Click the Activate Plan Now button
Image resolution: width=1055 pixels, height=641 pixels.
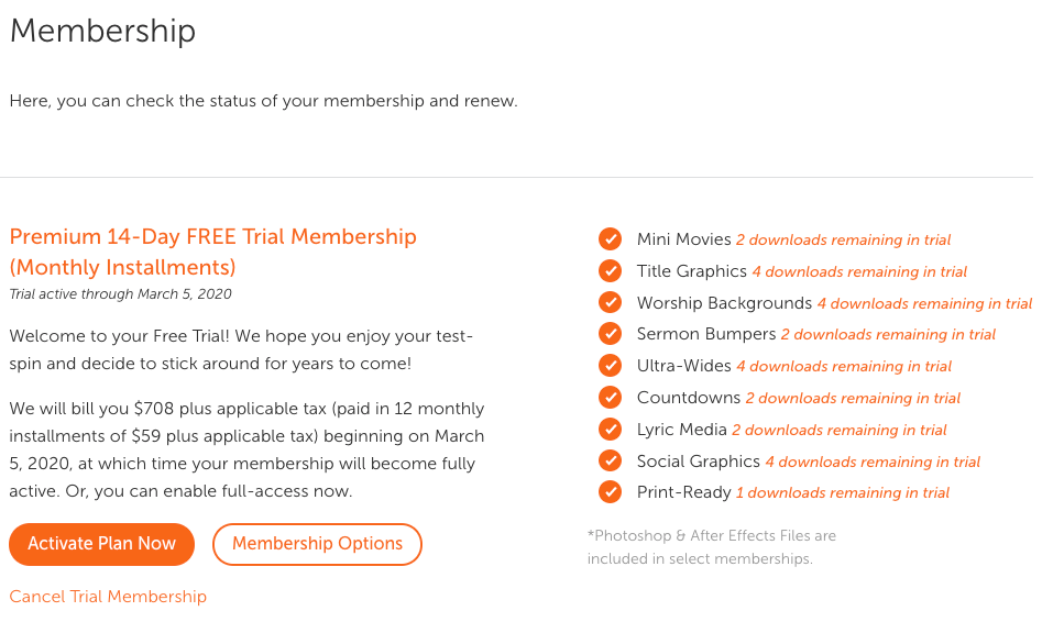coord(101,544)
